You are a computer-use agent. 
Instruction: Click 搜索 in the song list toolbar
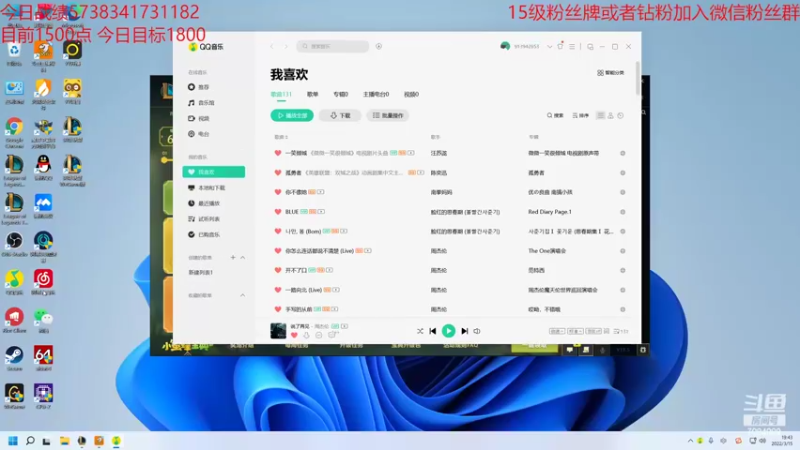click(555, 116)
